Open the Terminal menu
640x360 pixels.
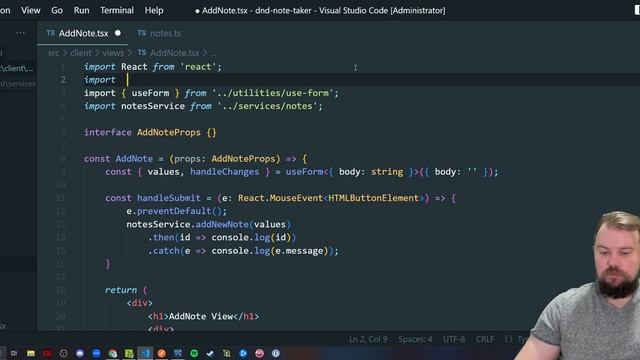coord(117,10)
